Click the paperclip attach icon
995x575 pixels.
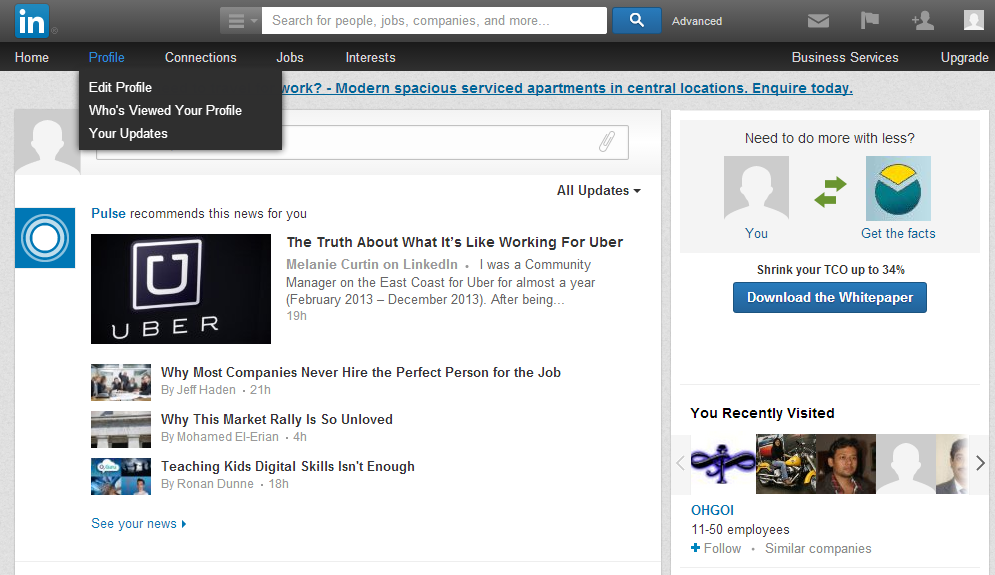pos(607,142)
